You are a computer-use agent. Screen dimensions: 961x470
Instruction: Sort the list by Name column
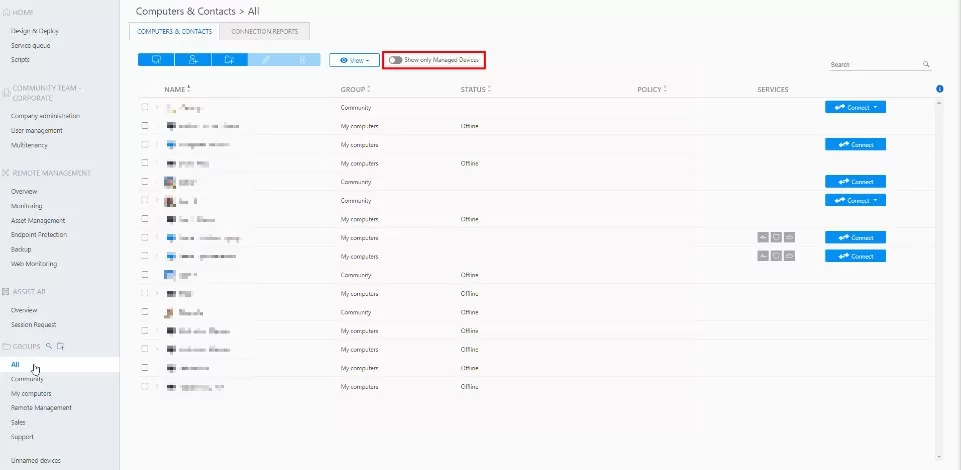[x=177, y=89]
